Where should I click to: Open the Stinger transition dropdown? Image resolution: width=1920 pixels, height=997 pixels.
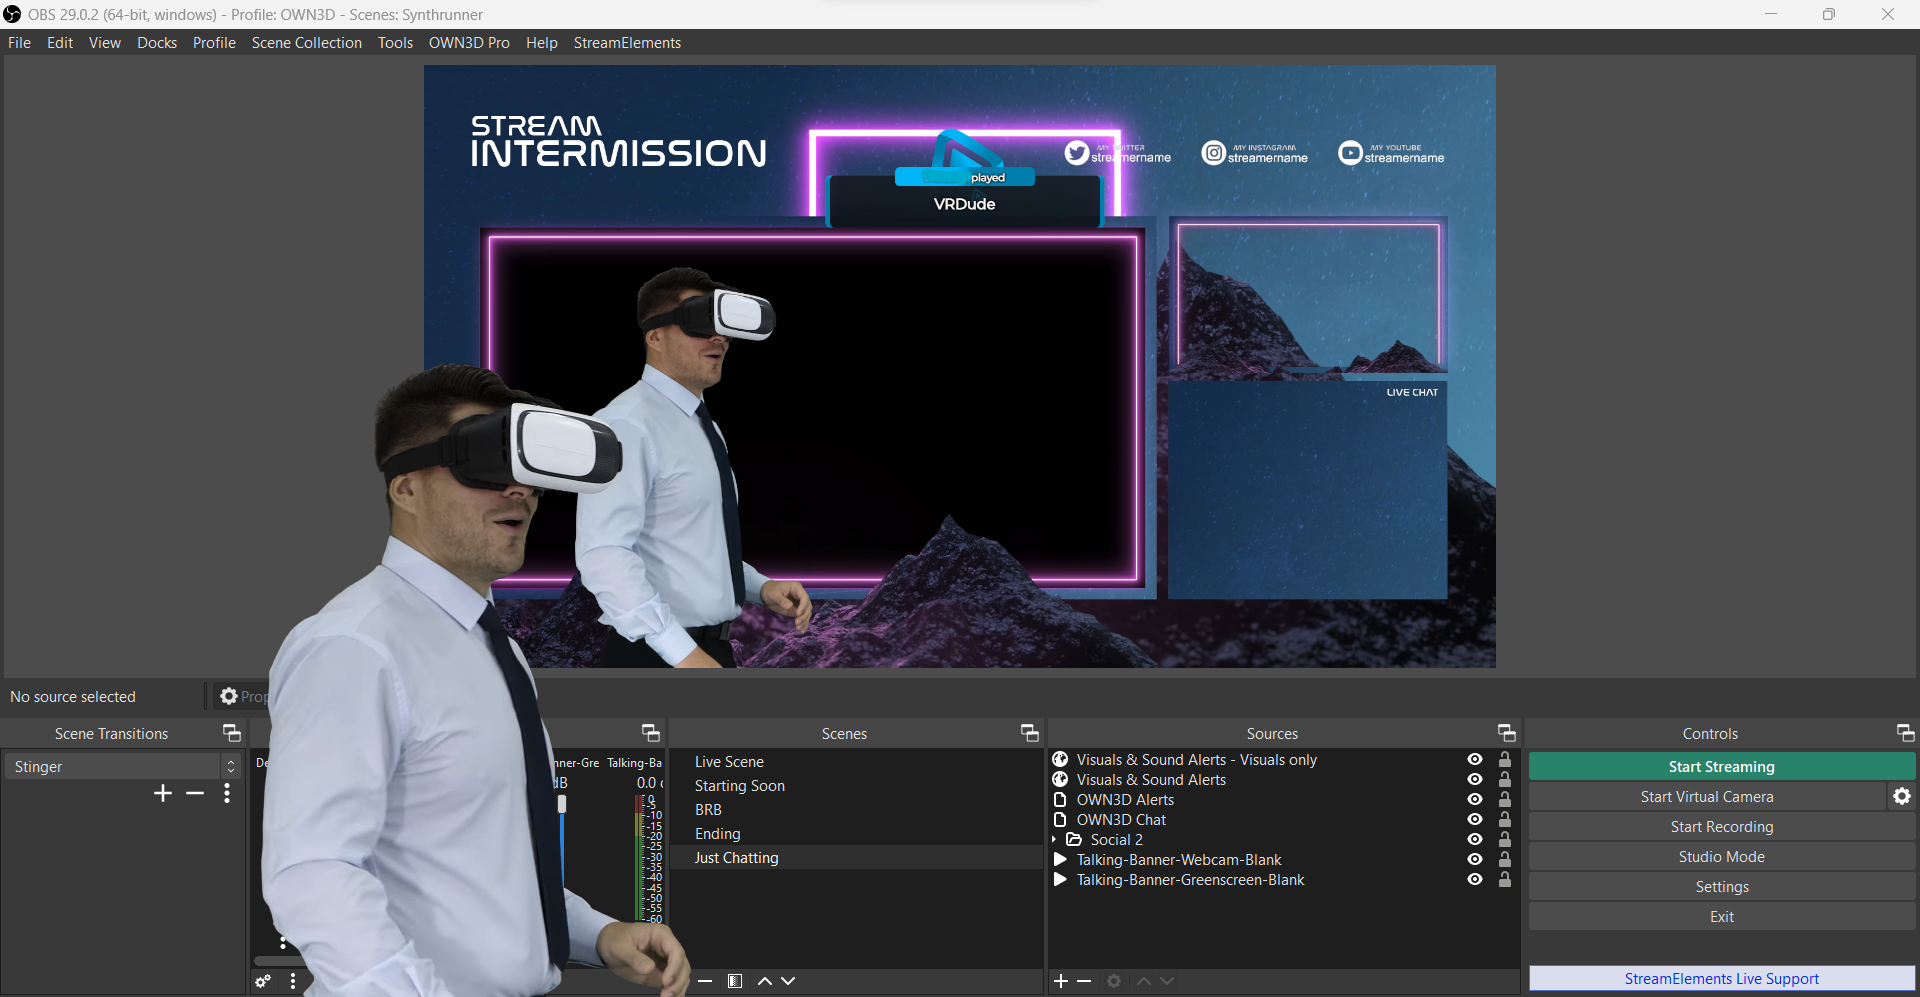coord(122,766)
